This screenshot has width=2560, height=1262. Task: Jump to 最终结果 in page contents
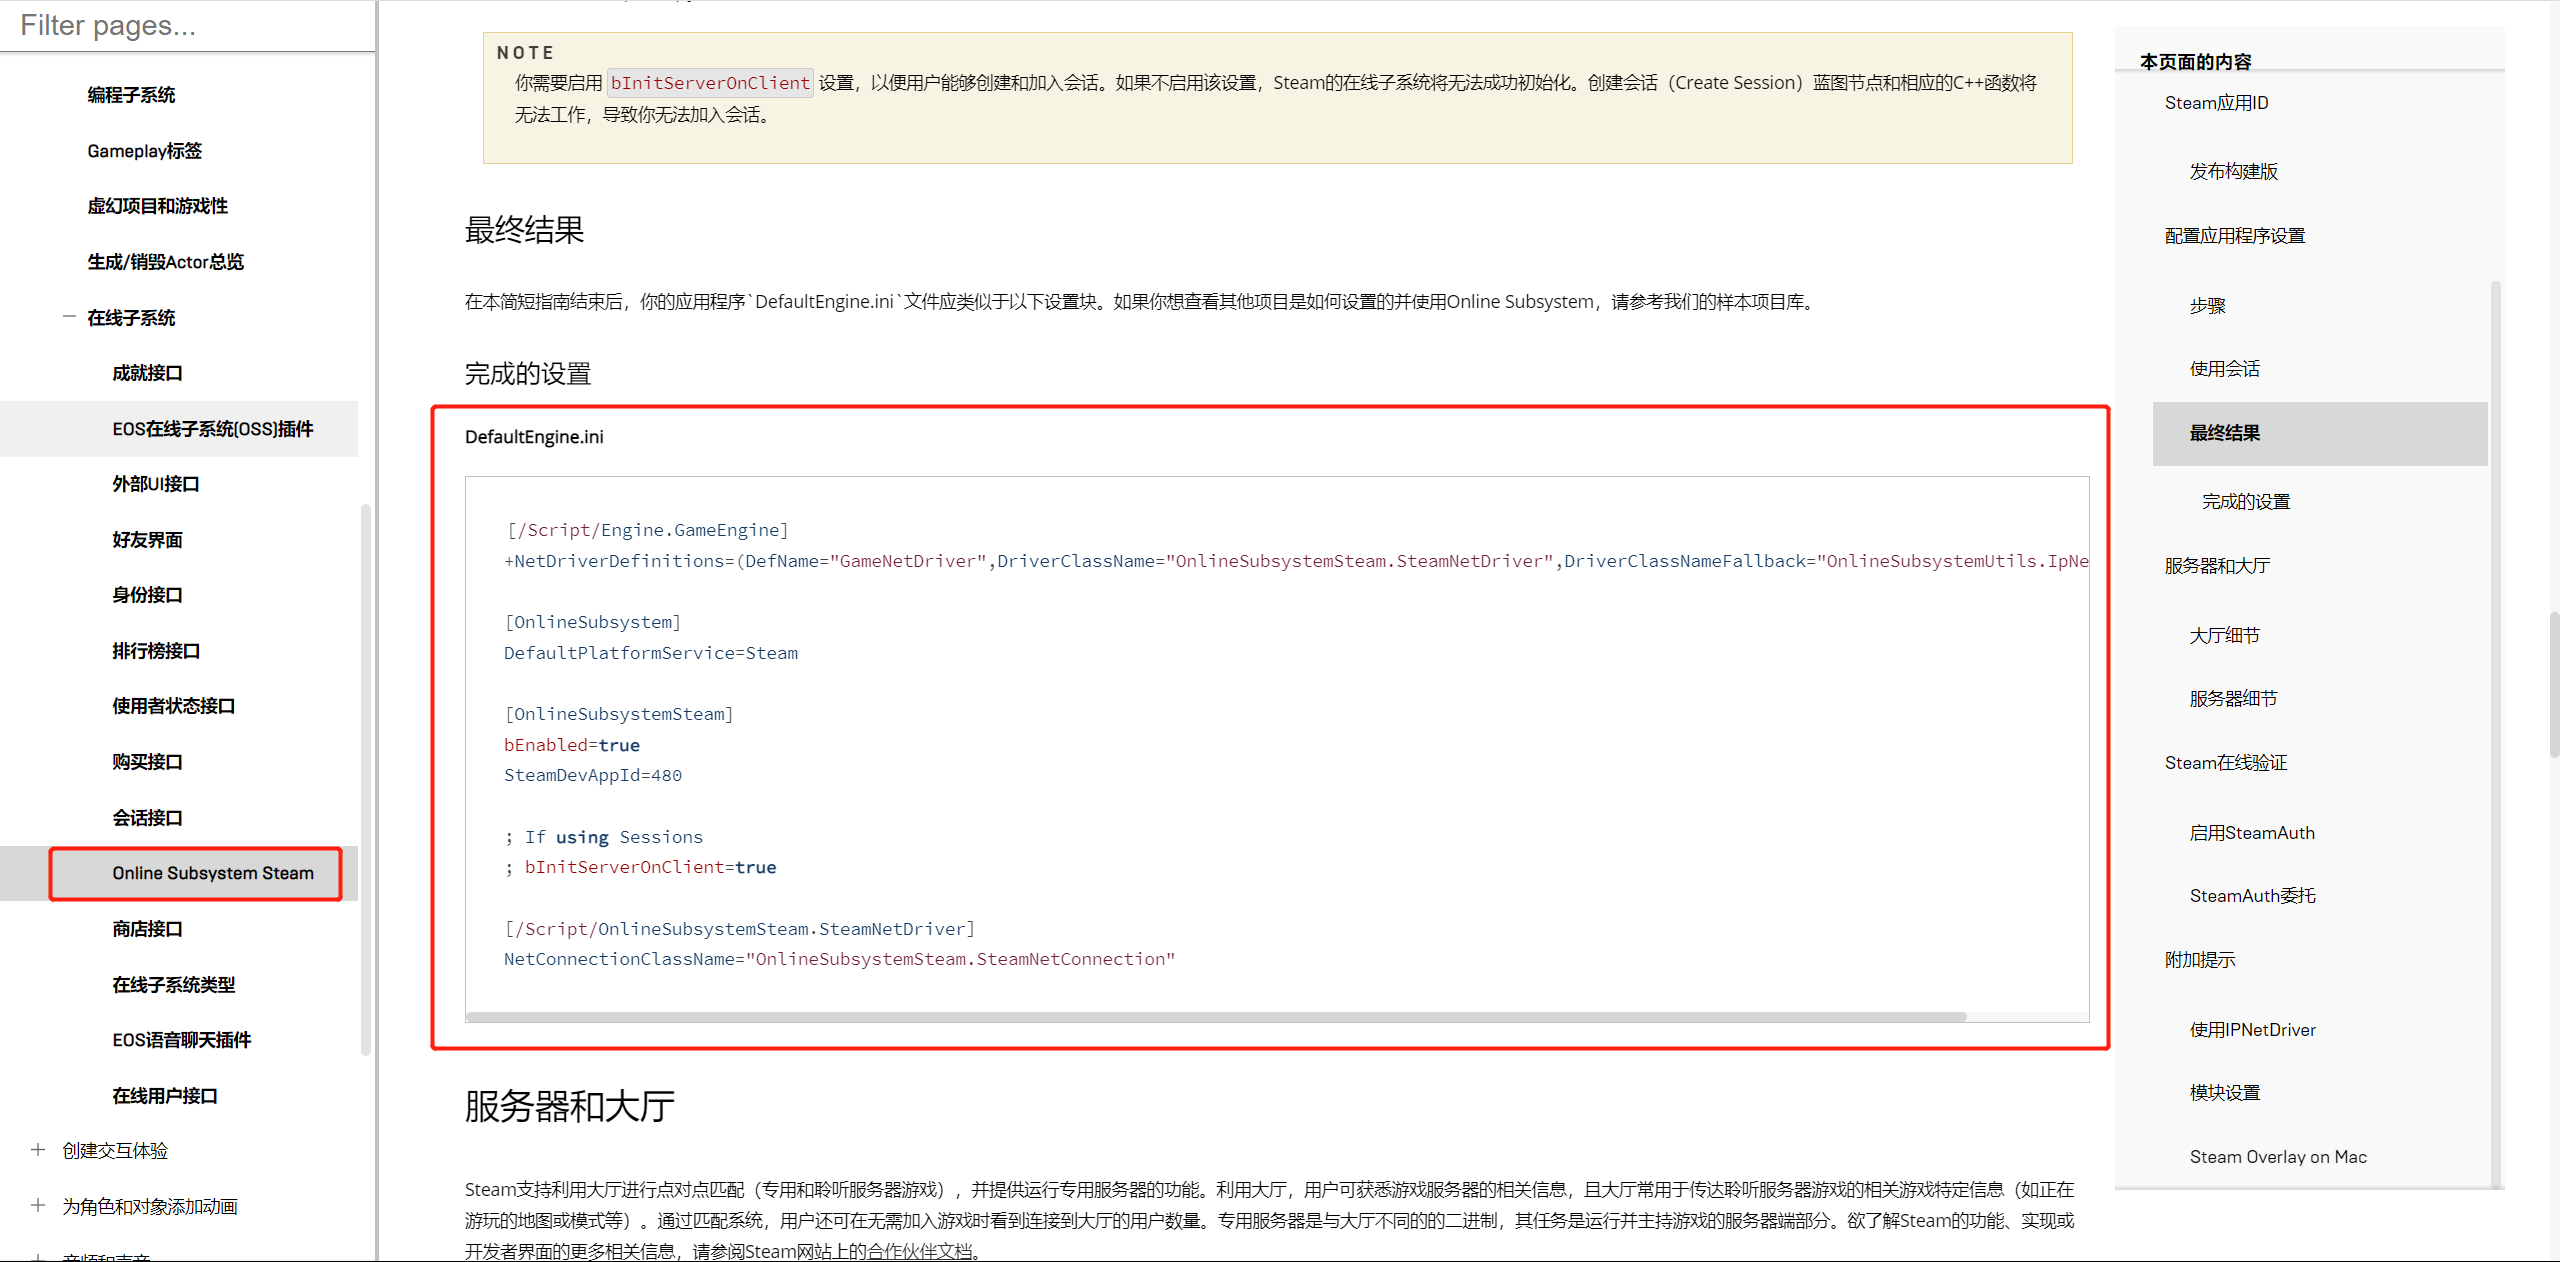pyautogui.click(x=2224, y=433)
